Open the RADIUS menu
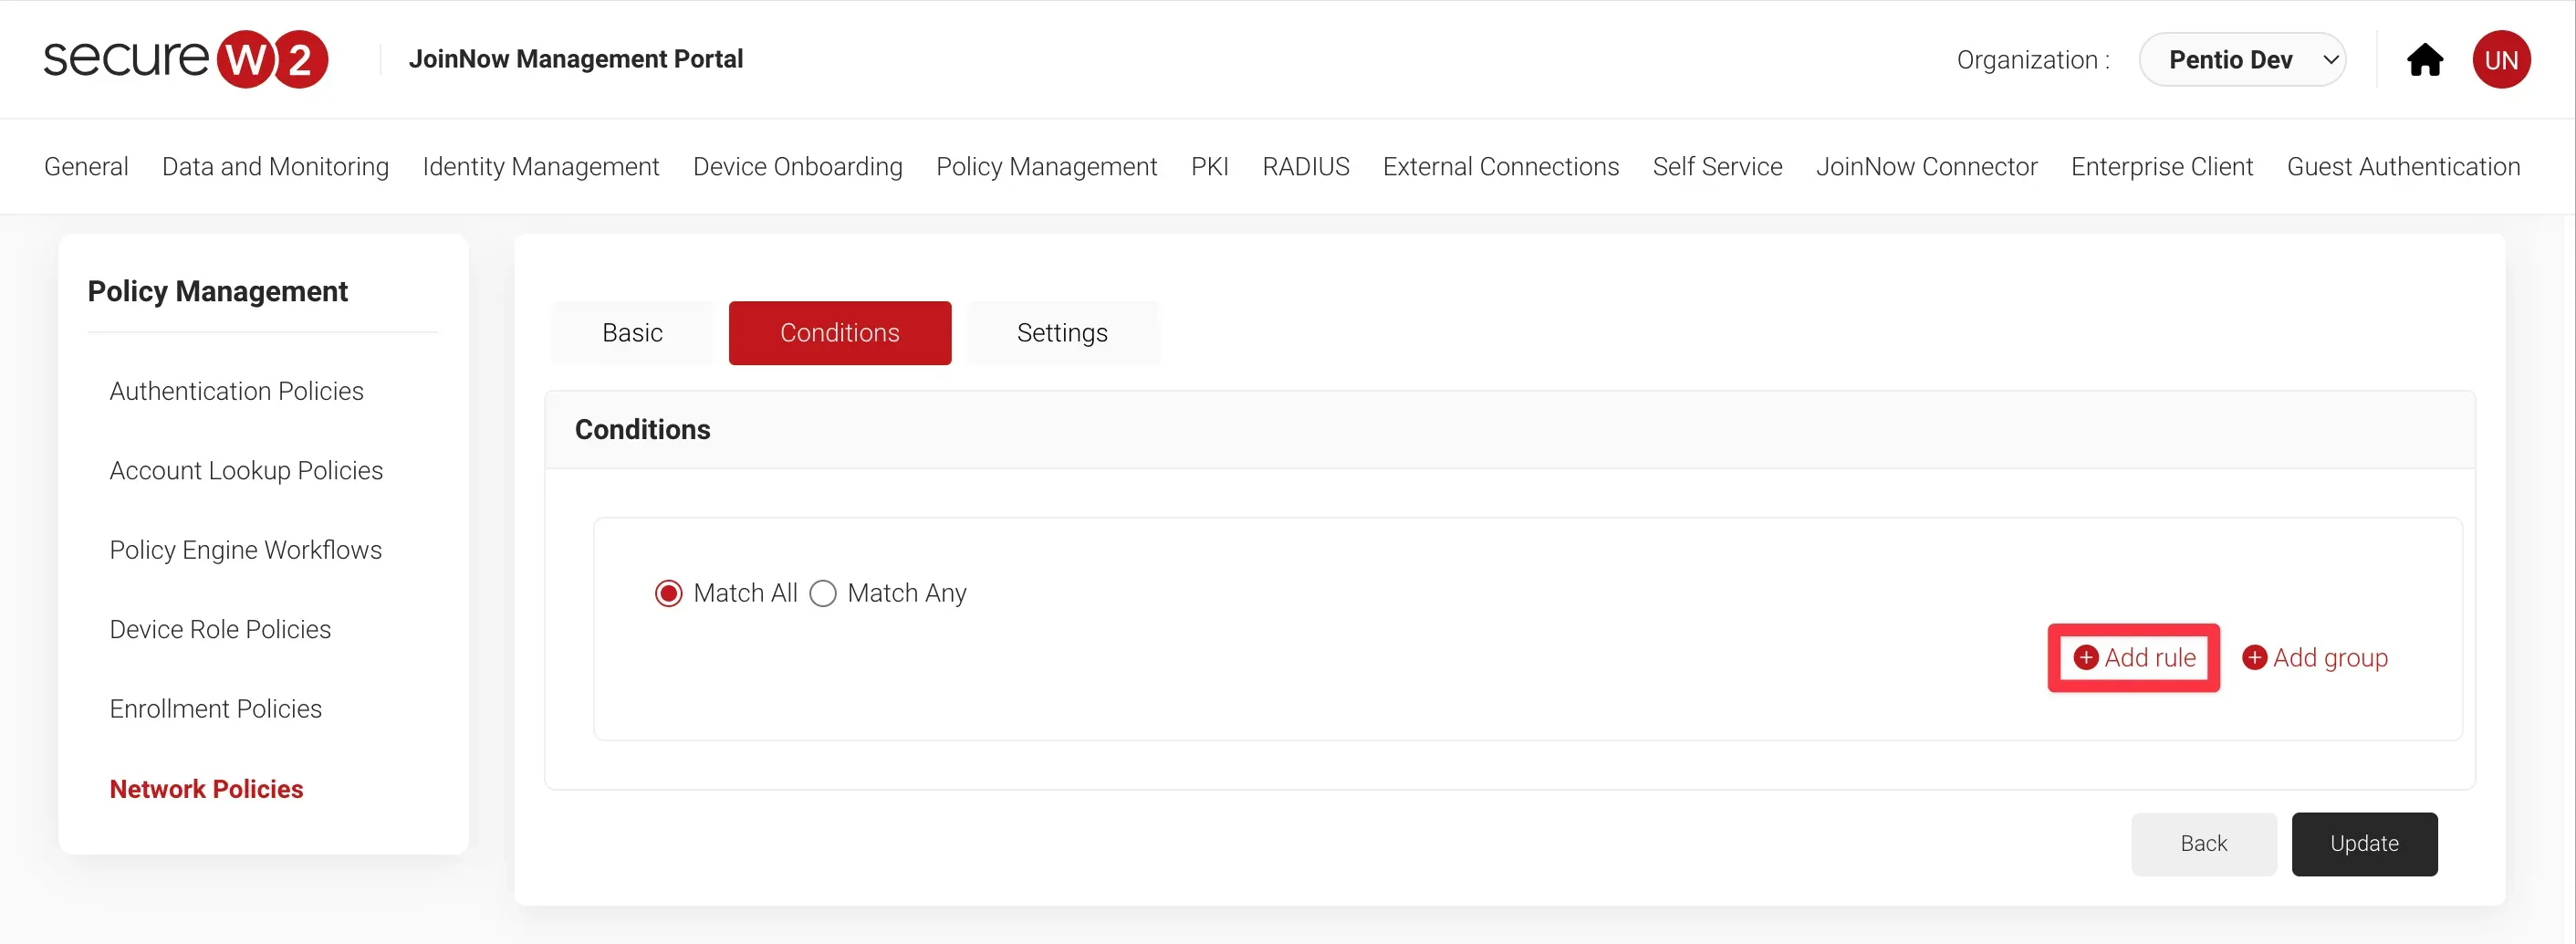This screenshot has height=944, width=2576. point(1305,166)
